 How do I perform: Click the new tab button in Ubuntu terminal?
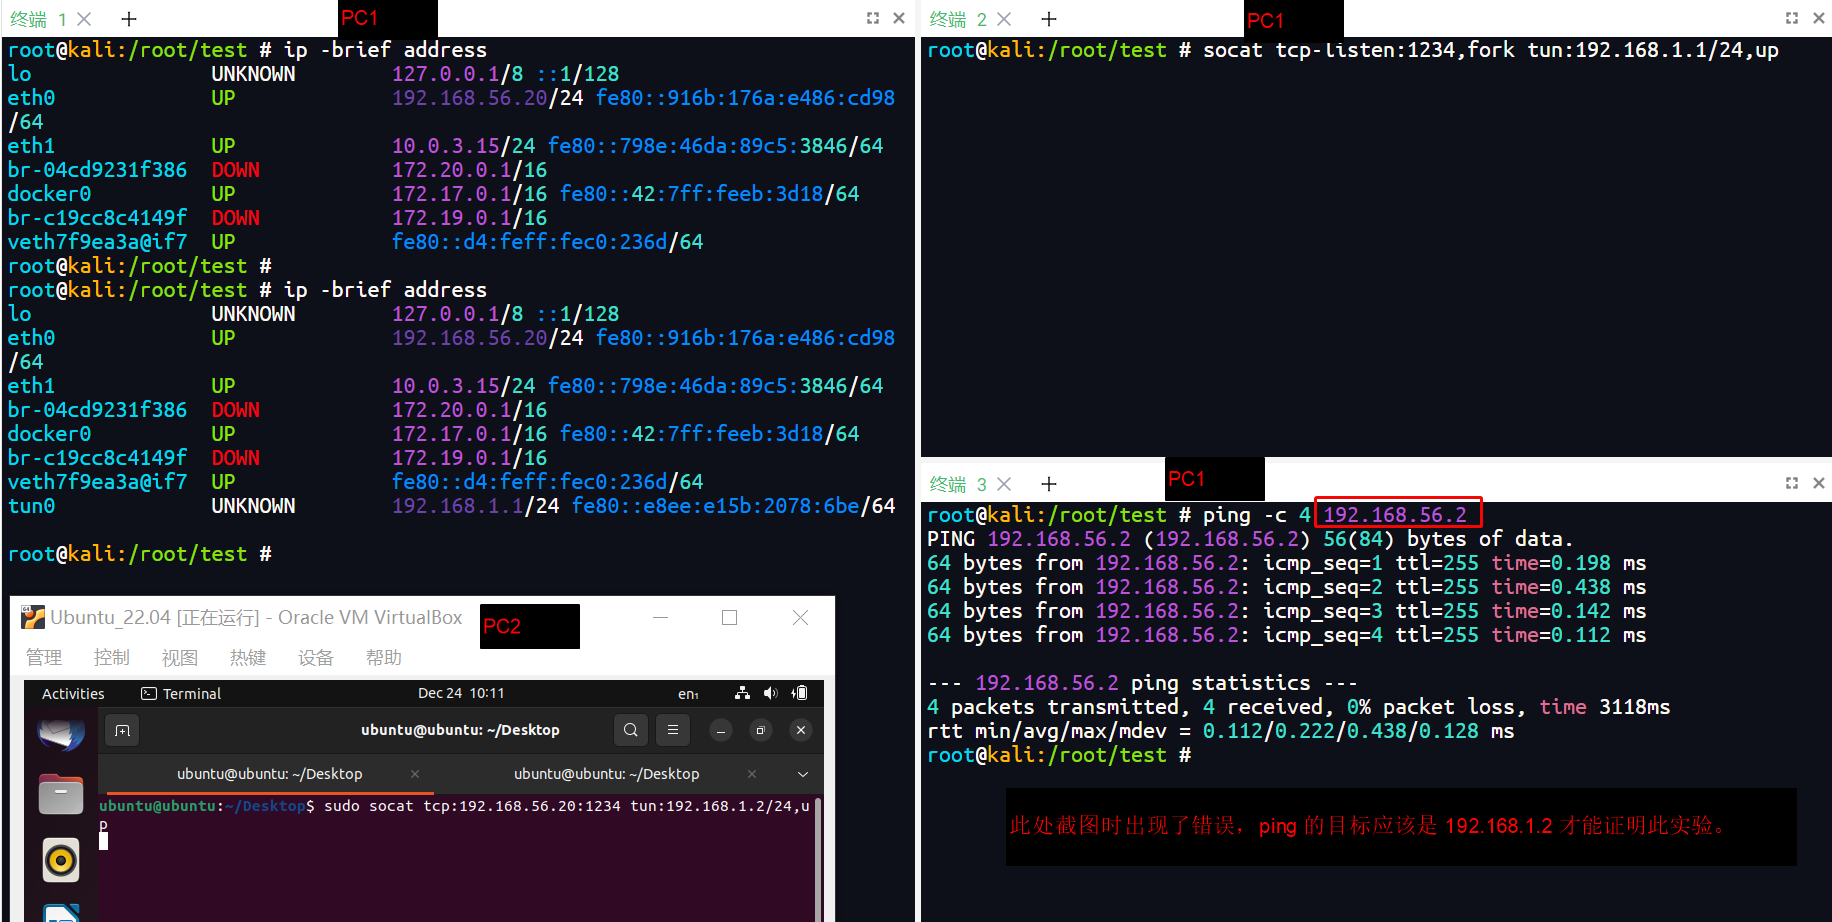coord(122,731)
